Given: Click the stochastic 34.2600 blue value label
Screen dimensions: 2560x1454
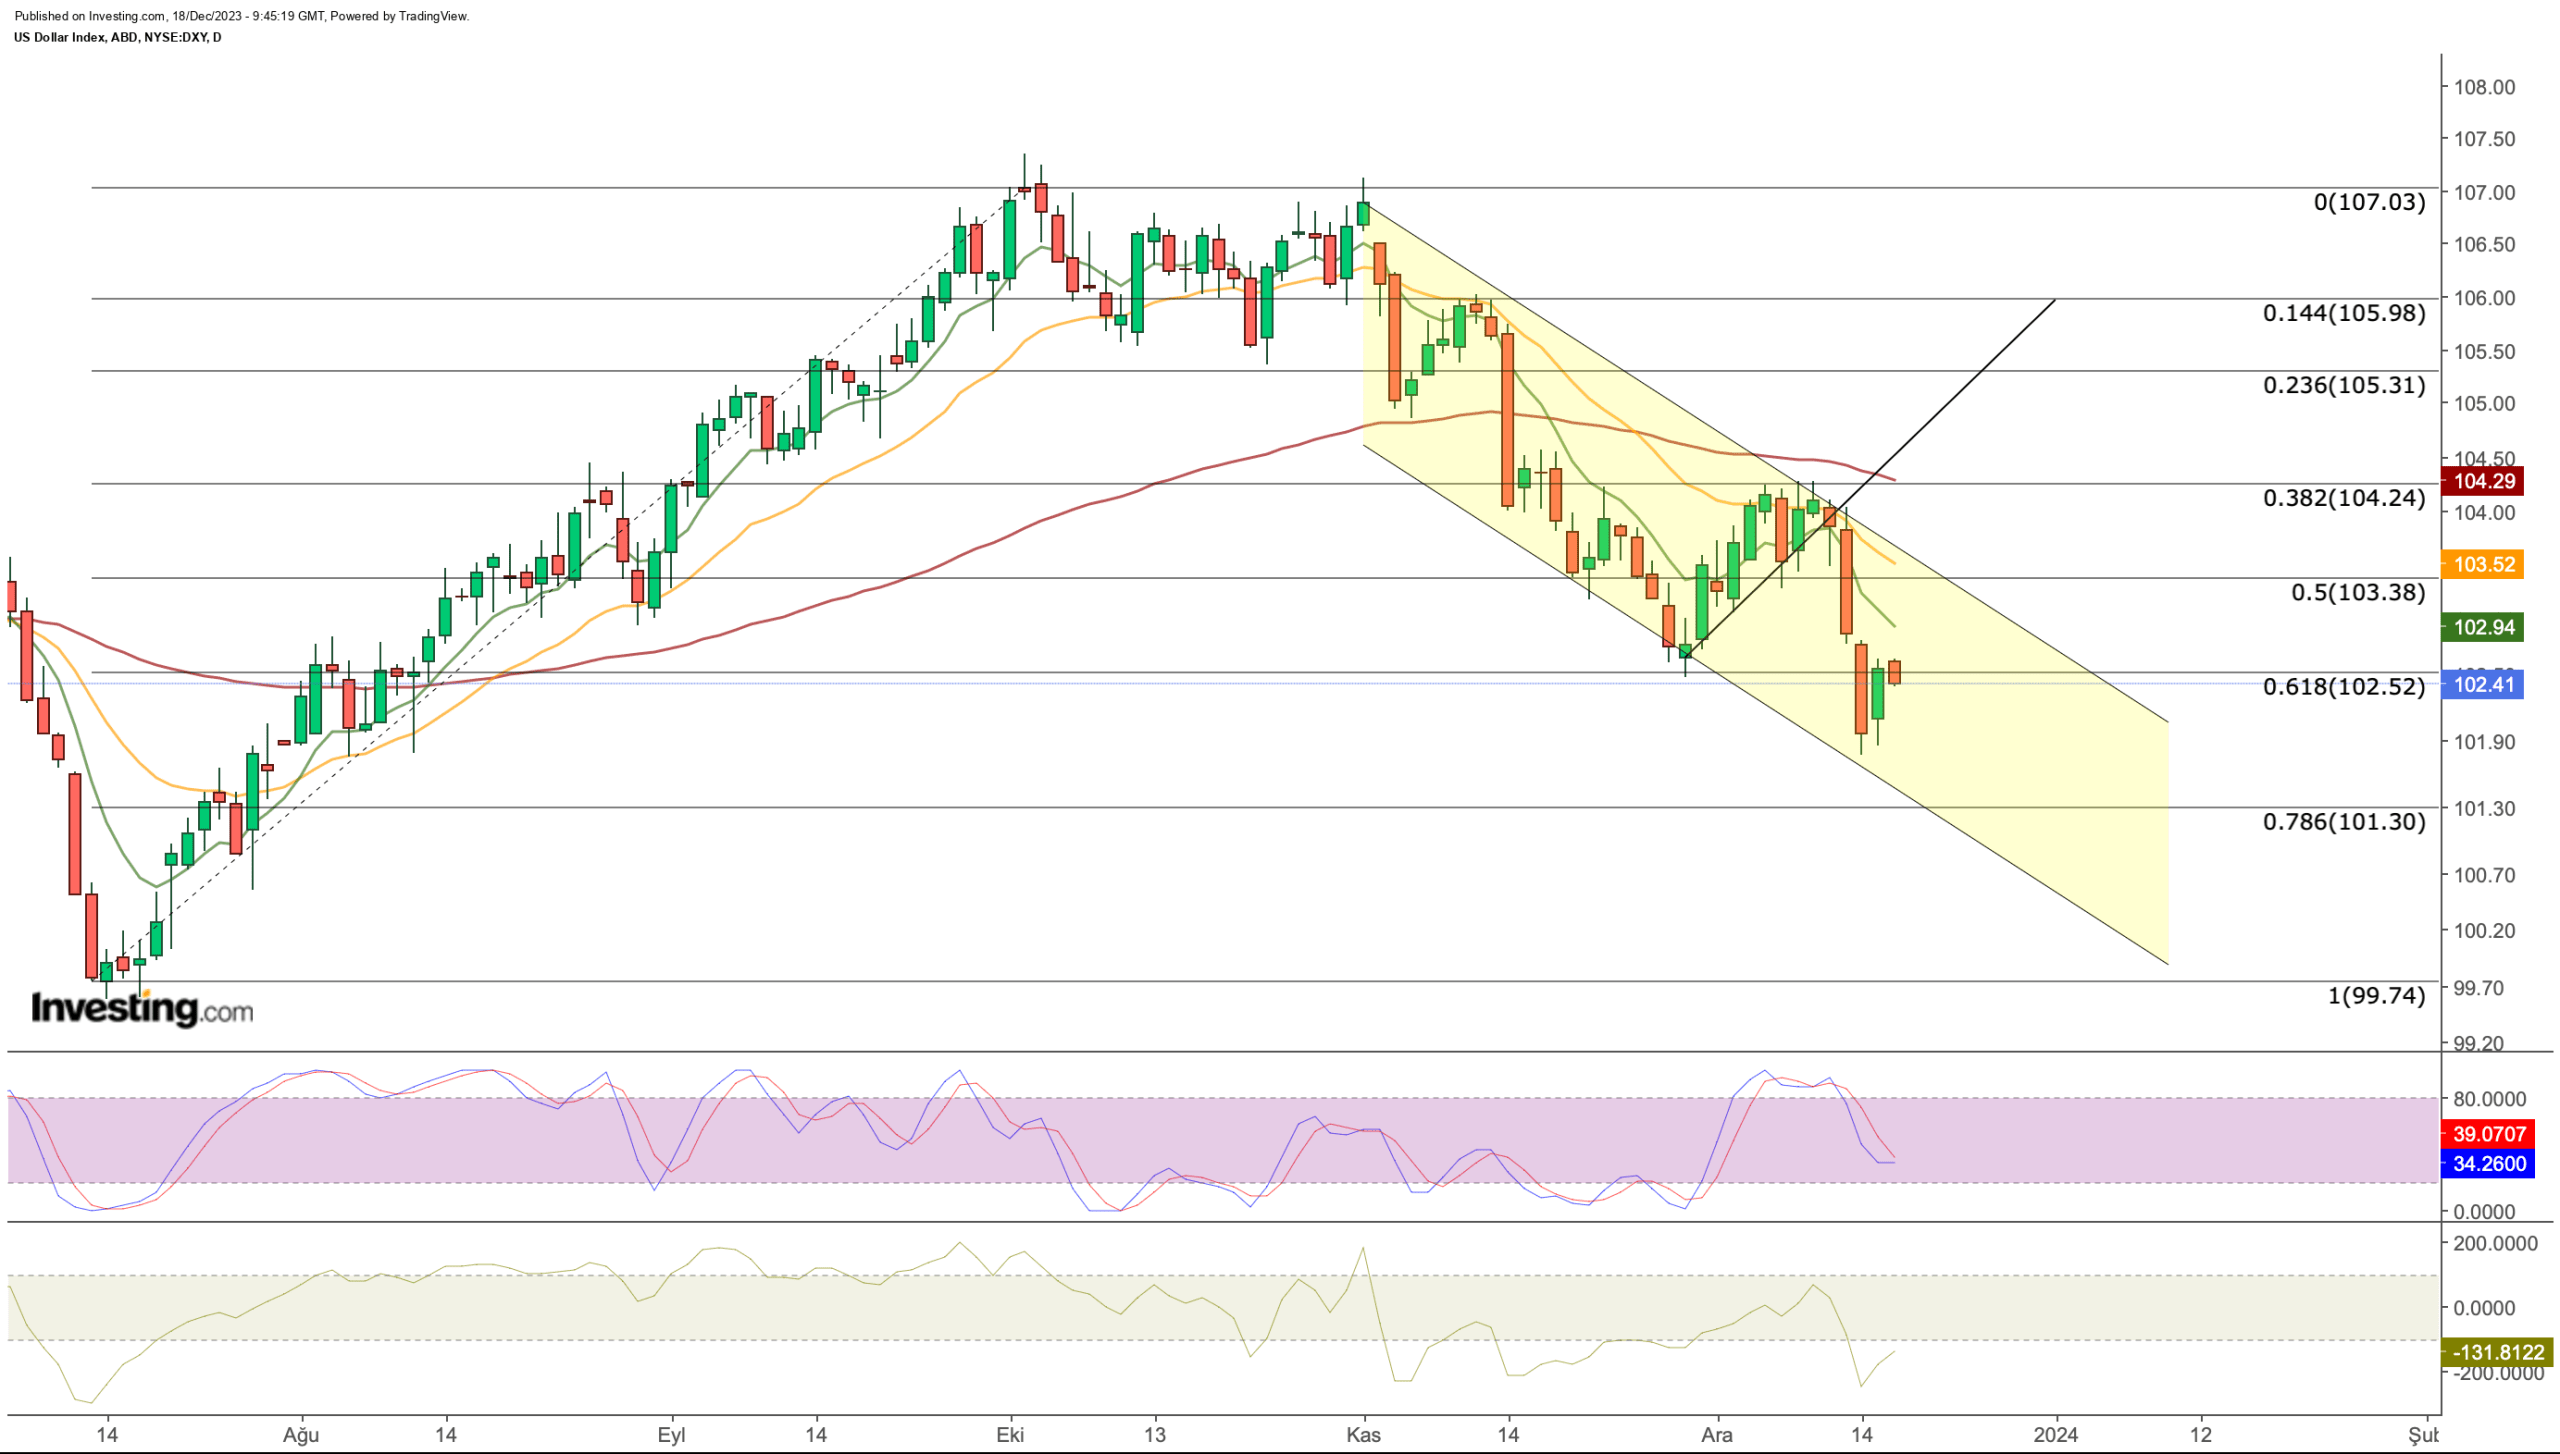Looking at the screenshot, I should tap(2488, 1163).
